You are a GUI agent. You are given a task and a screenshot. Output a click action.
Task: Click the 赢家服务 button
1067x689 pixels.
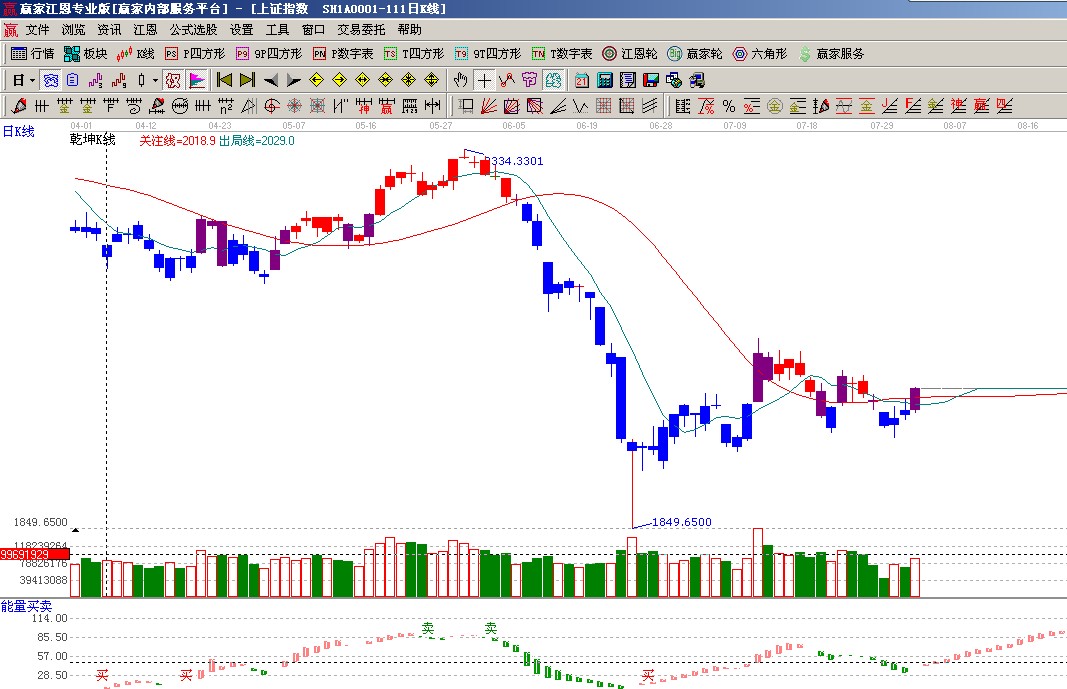pos(831,54)
